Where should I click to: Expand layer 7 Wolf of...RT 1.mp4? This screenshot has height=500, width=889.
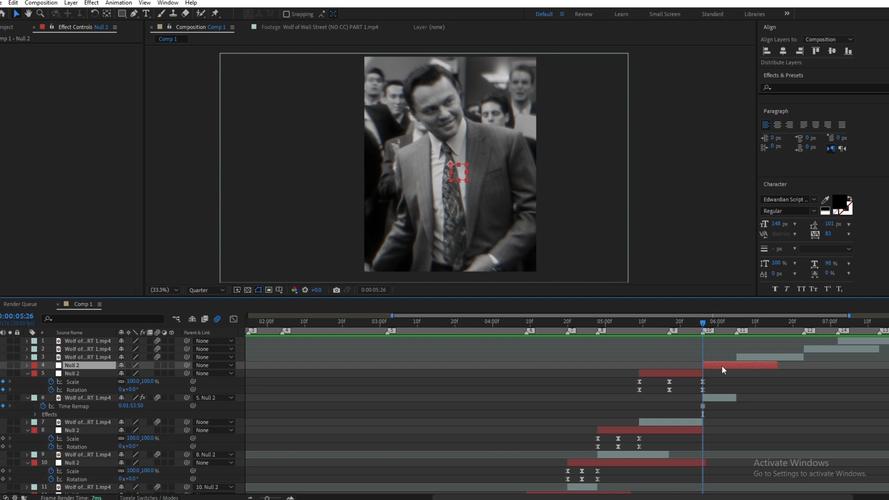(27, 422)
